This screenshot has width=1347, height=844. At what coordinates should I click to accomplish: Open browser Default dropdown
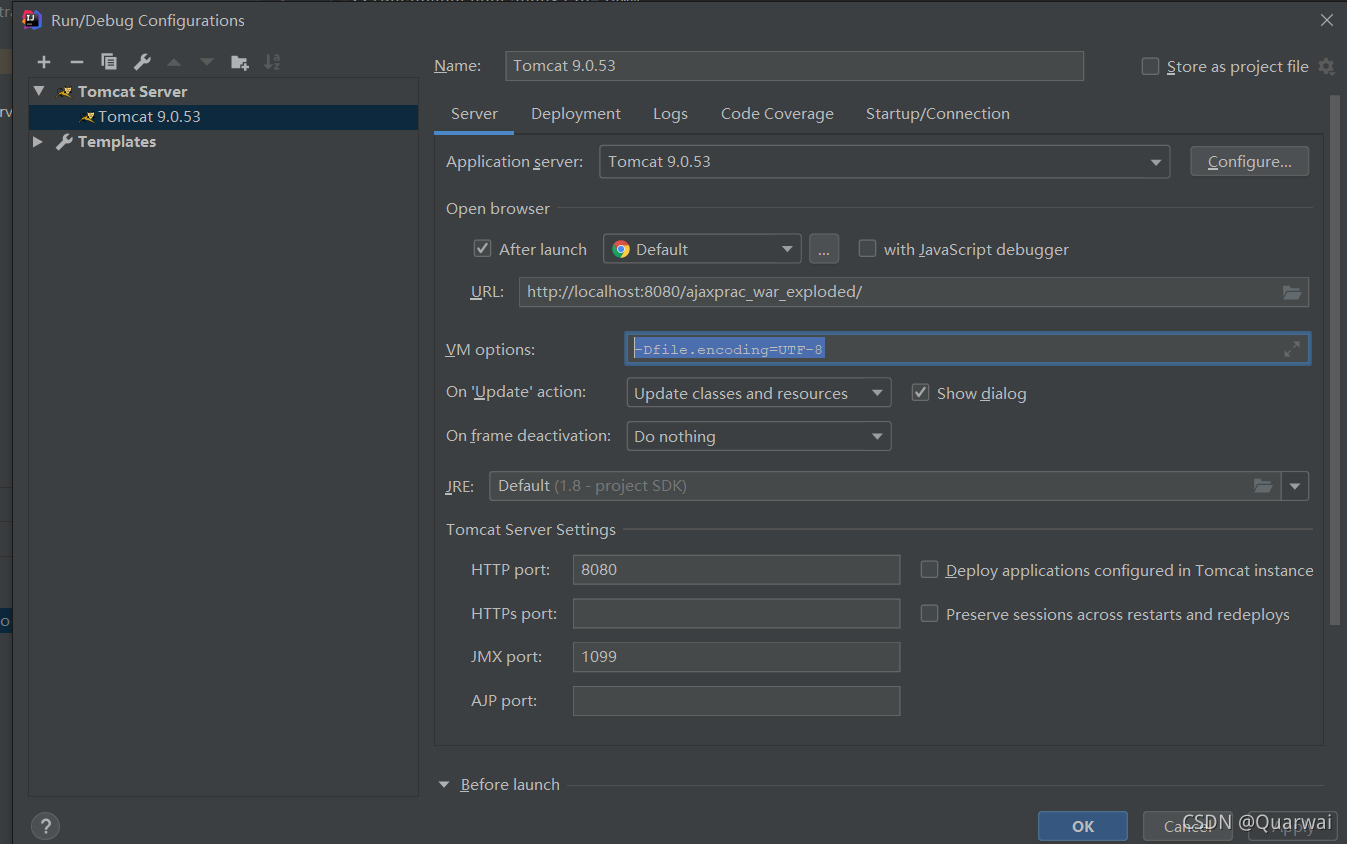702,249
